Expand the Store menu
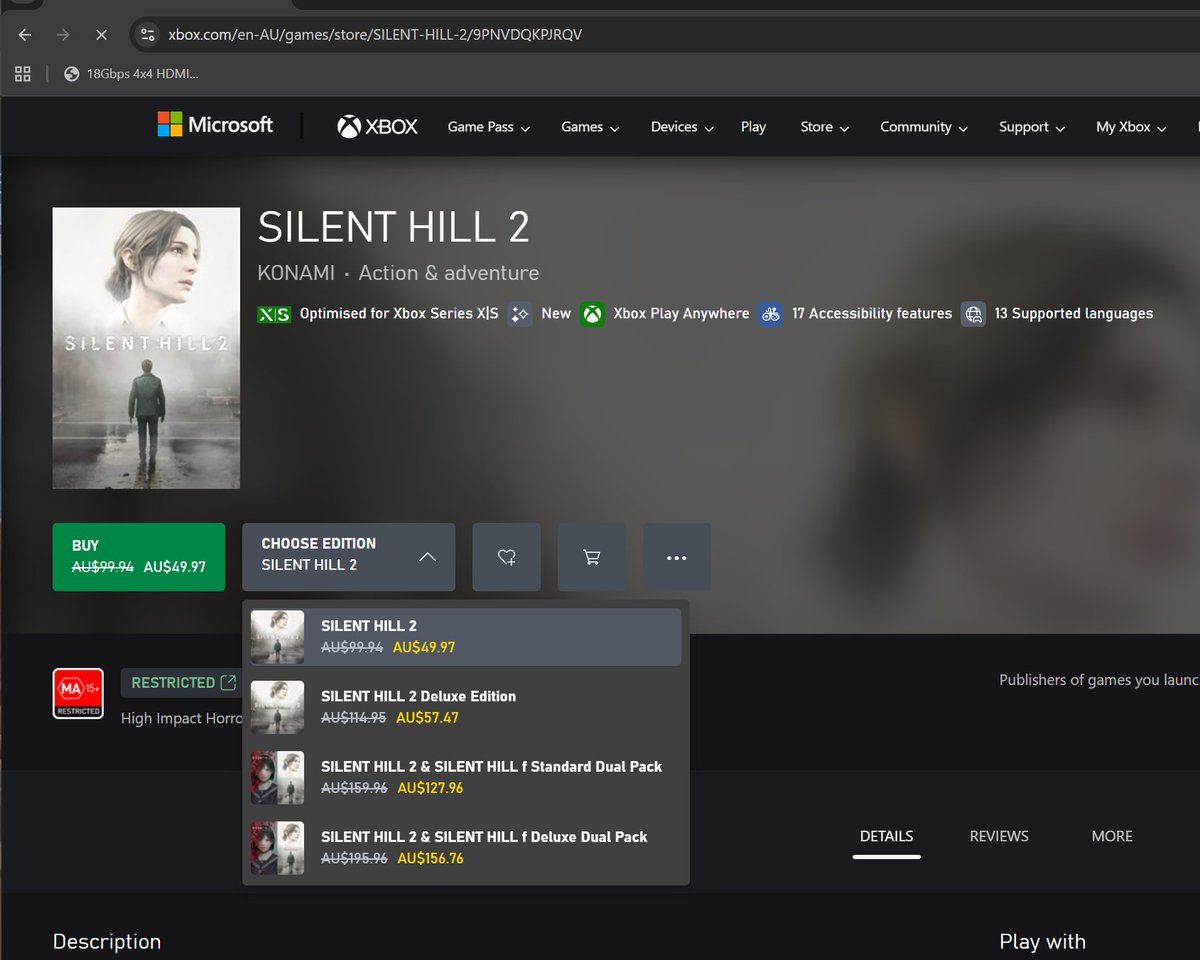This screenshot has height=960, width=1200. [x=824, y=127]
